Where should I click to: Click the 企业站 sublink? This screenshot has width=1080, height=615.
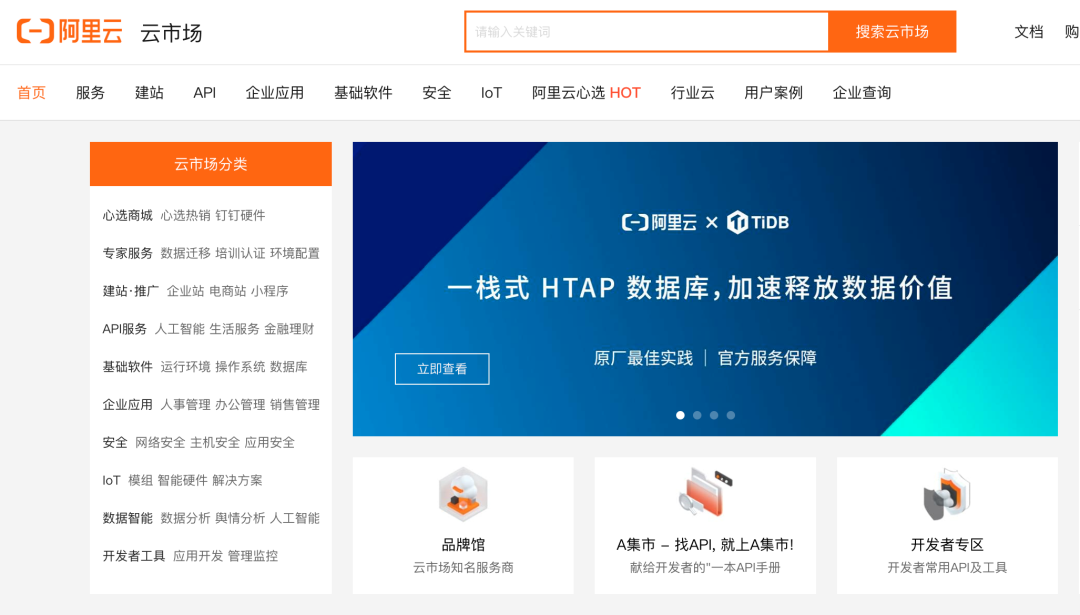(x=185, y=291)
